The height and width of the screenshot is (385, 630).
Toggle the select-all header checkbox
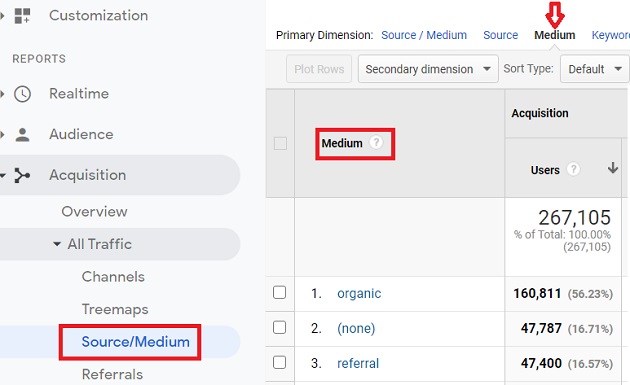(x=280, y=143)
